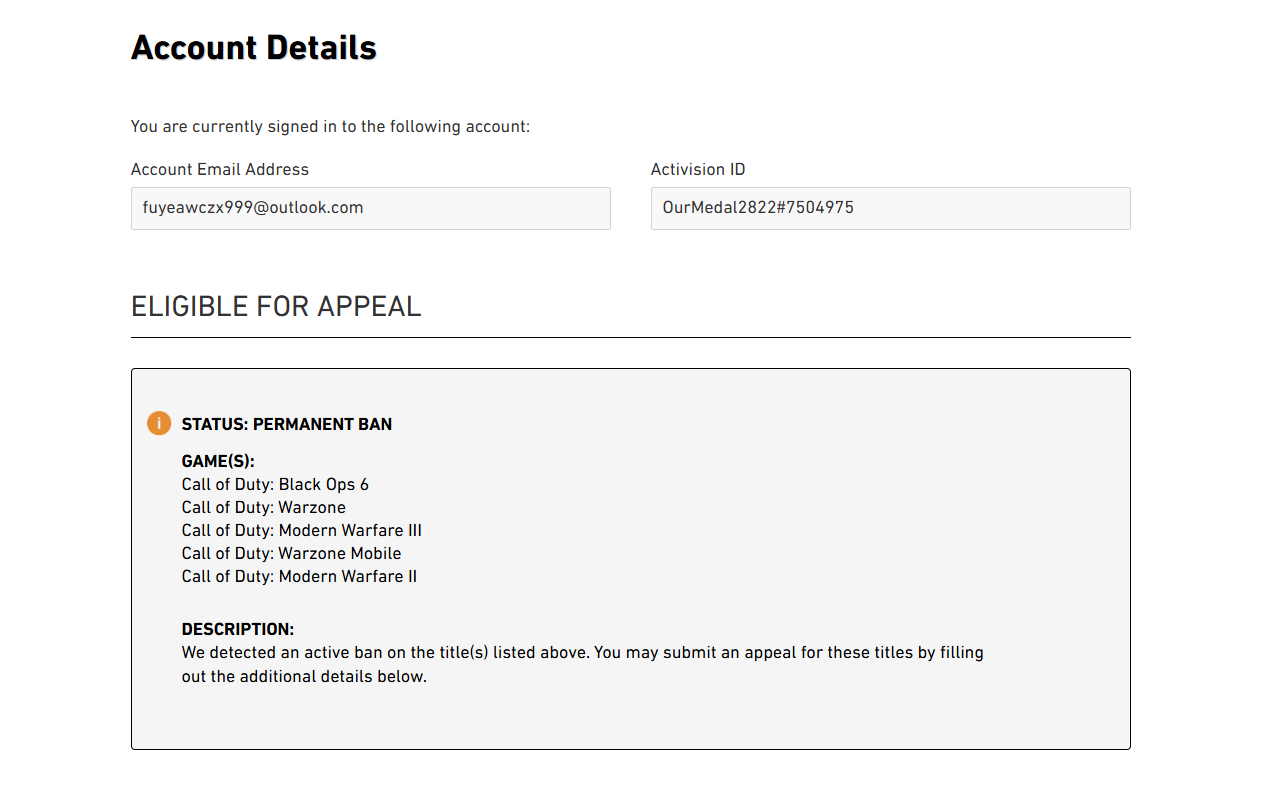Click the divider line under Eligible heading

coord(631,338)
